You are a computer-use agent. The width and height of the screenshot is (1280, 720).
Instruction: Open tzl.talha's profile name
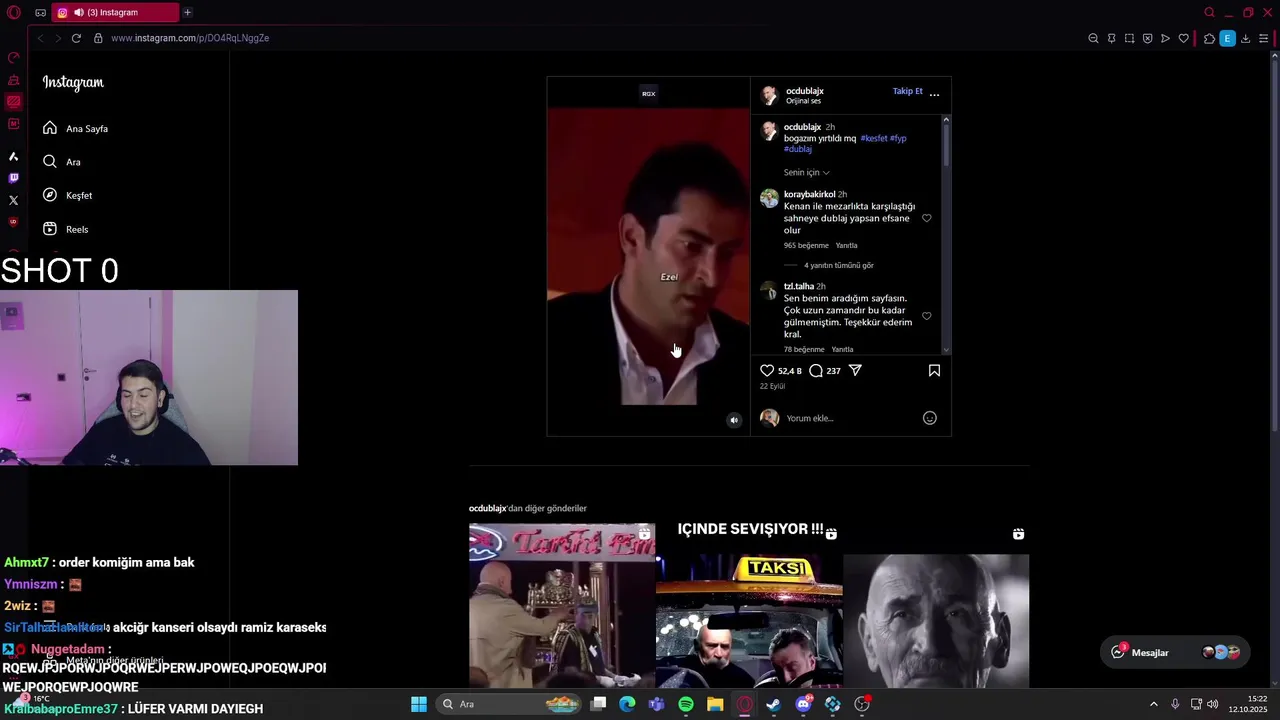(799, 286)
